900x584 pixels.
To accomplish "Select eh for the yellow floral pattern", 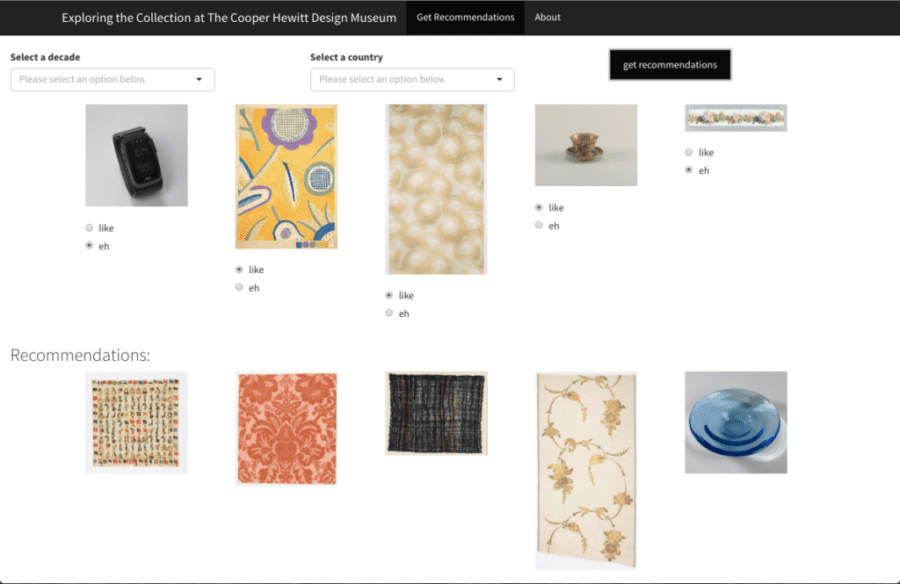I will 239,287.
